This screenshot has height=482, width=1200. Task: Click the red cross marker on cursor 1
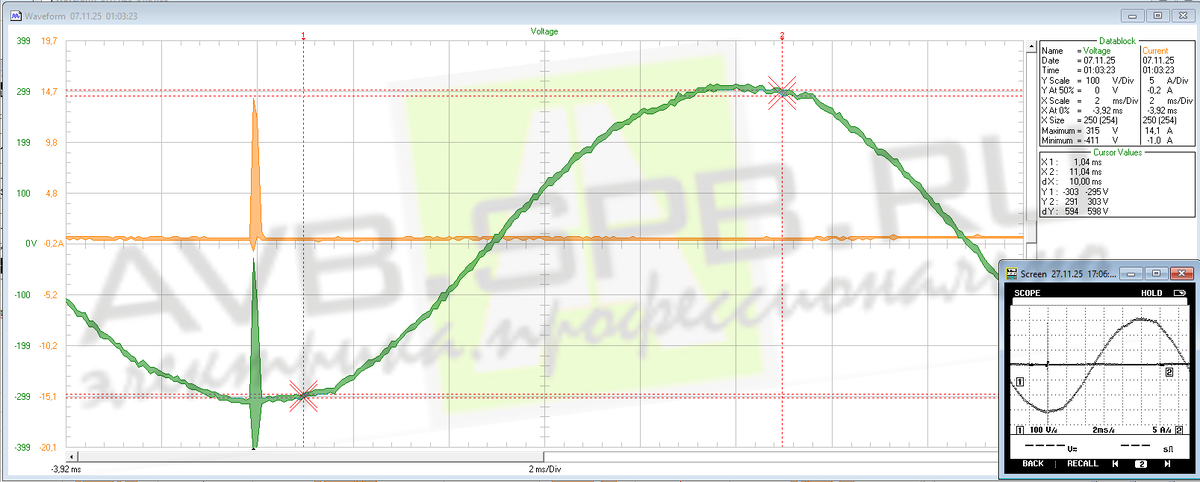[x=303, y=396]
